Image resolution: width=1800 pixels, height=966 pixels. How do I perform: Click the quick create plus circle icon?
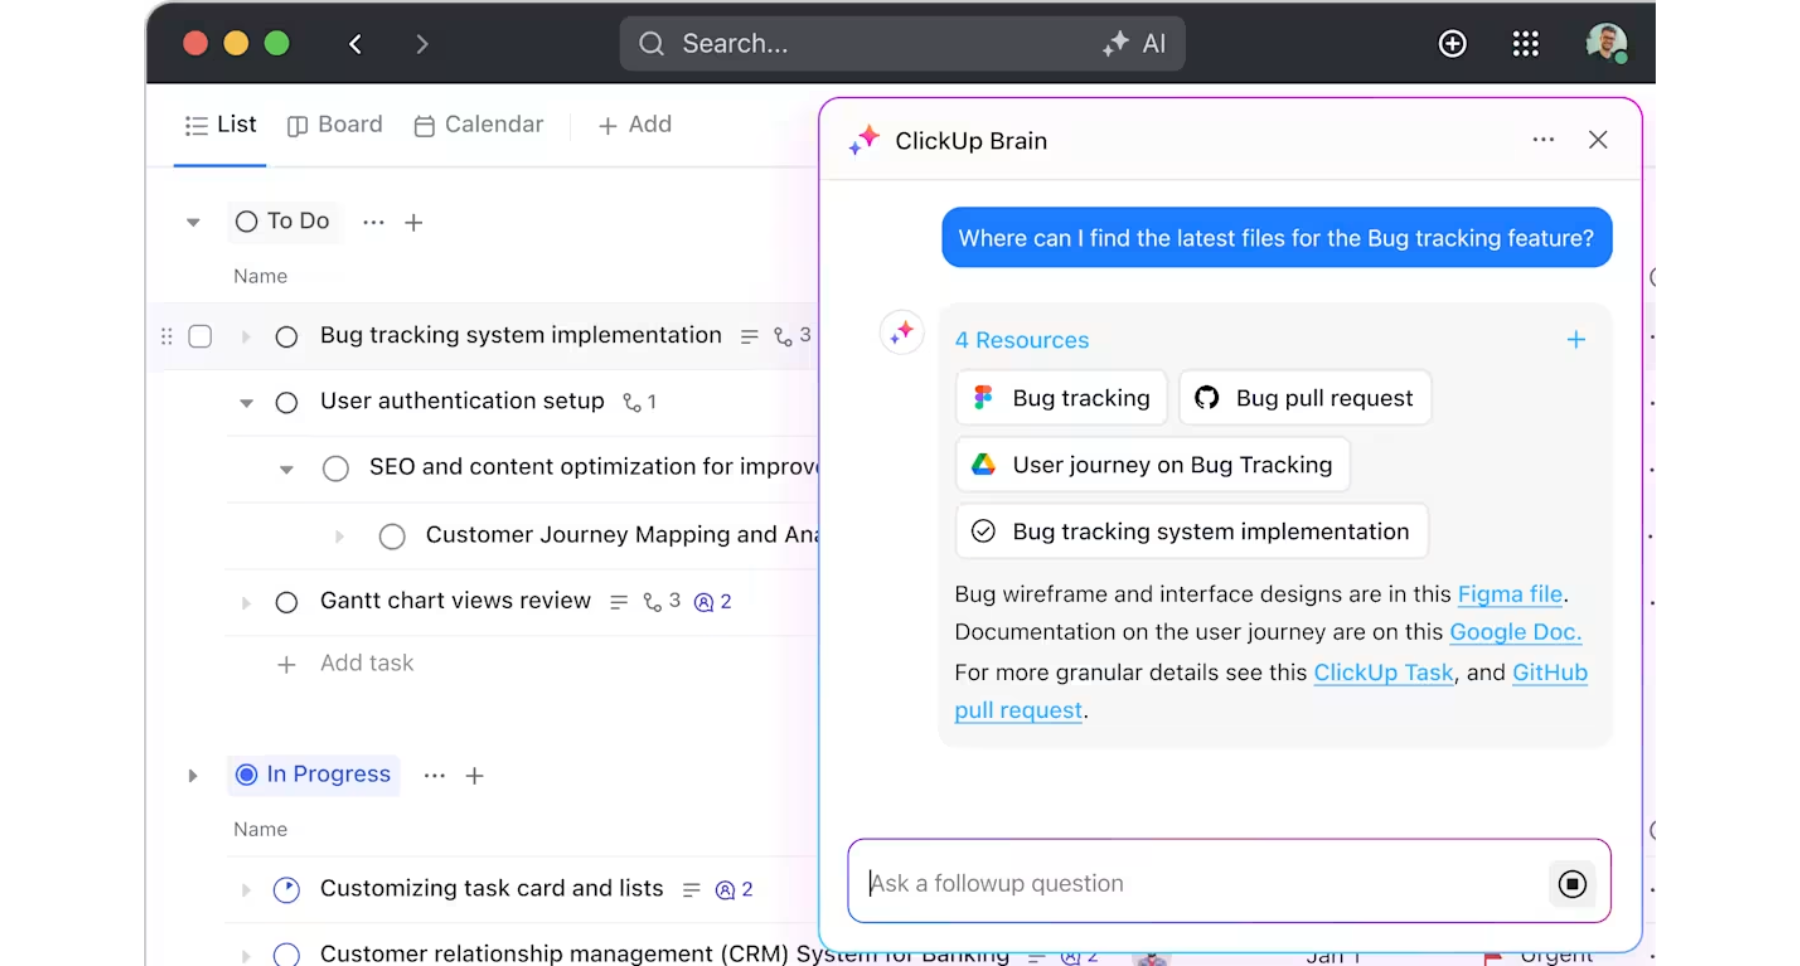pyautogui.click(x=1452, y=43)
